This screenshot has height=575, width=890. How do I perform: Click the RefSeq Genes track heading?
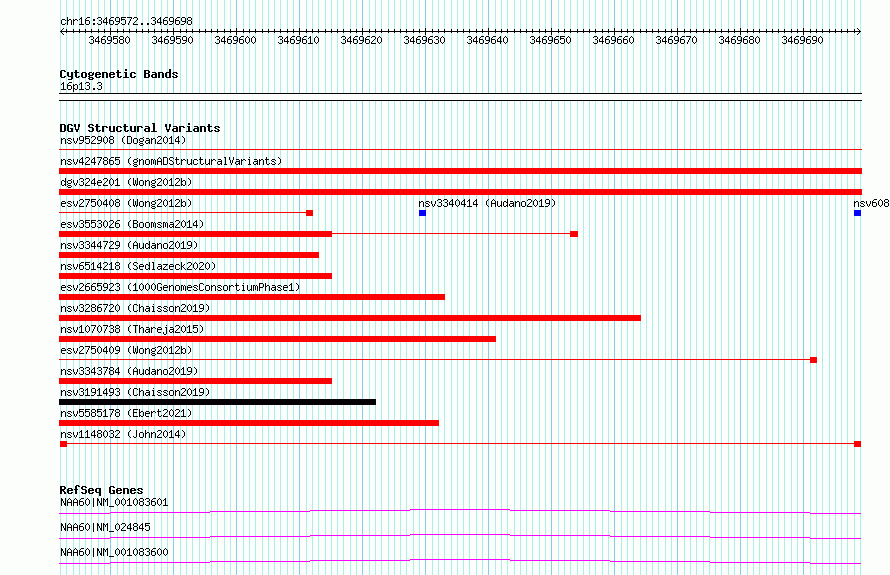tap(101, 490)
